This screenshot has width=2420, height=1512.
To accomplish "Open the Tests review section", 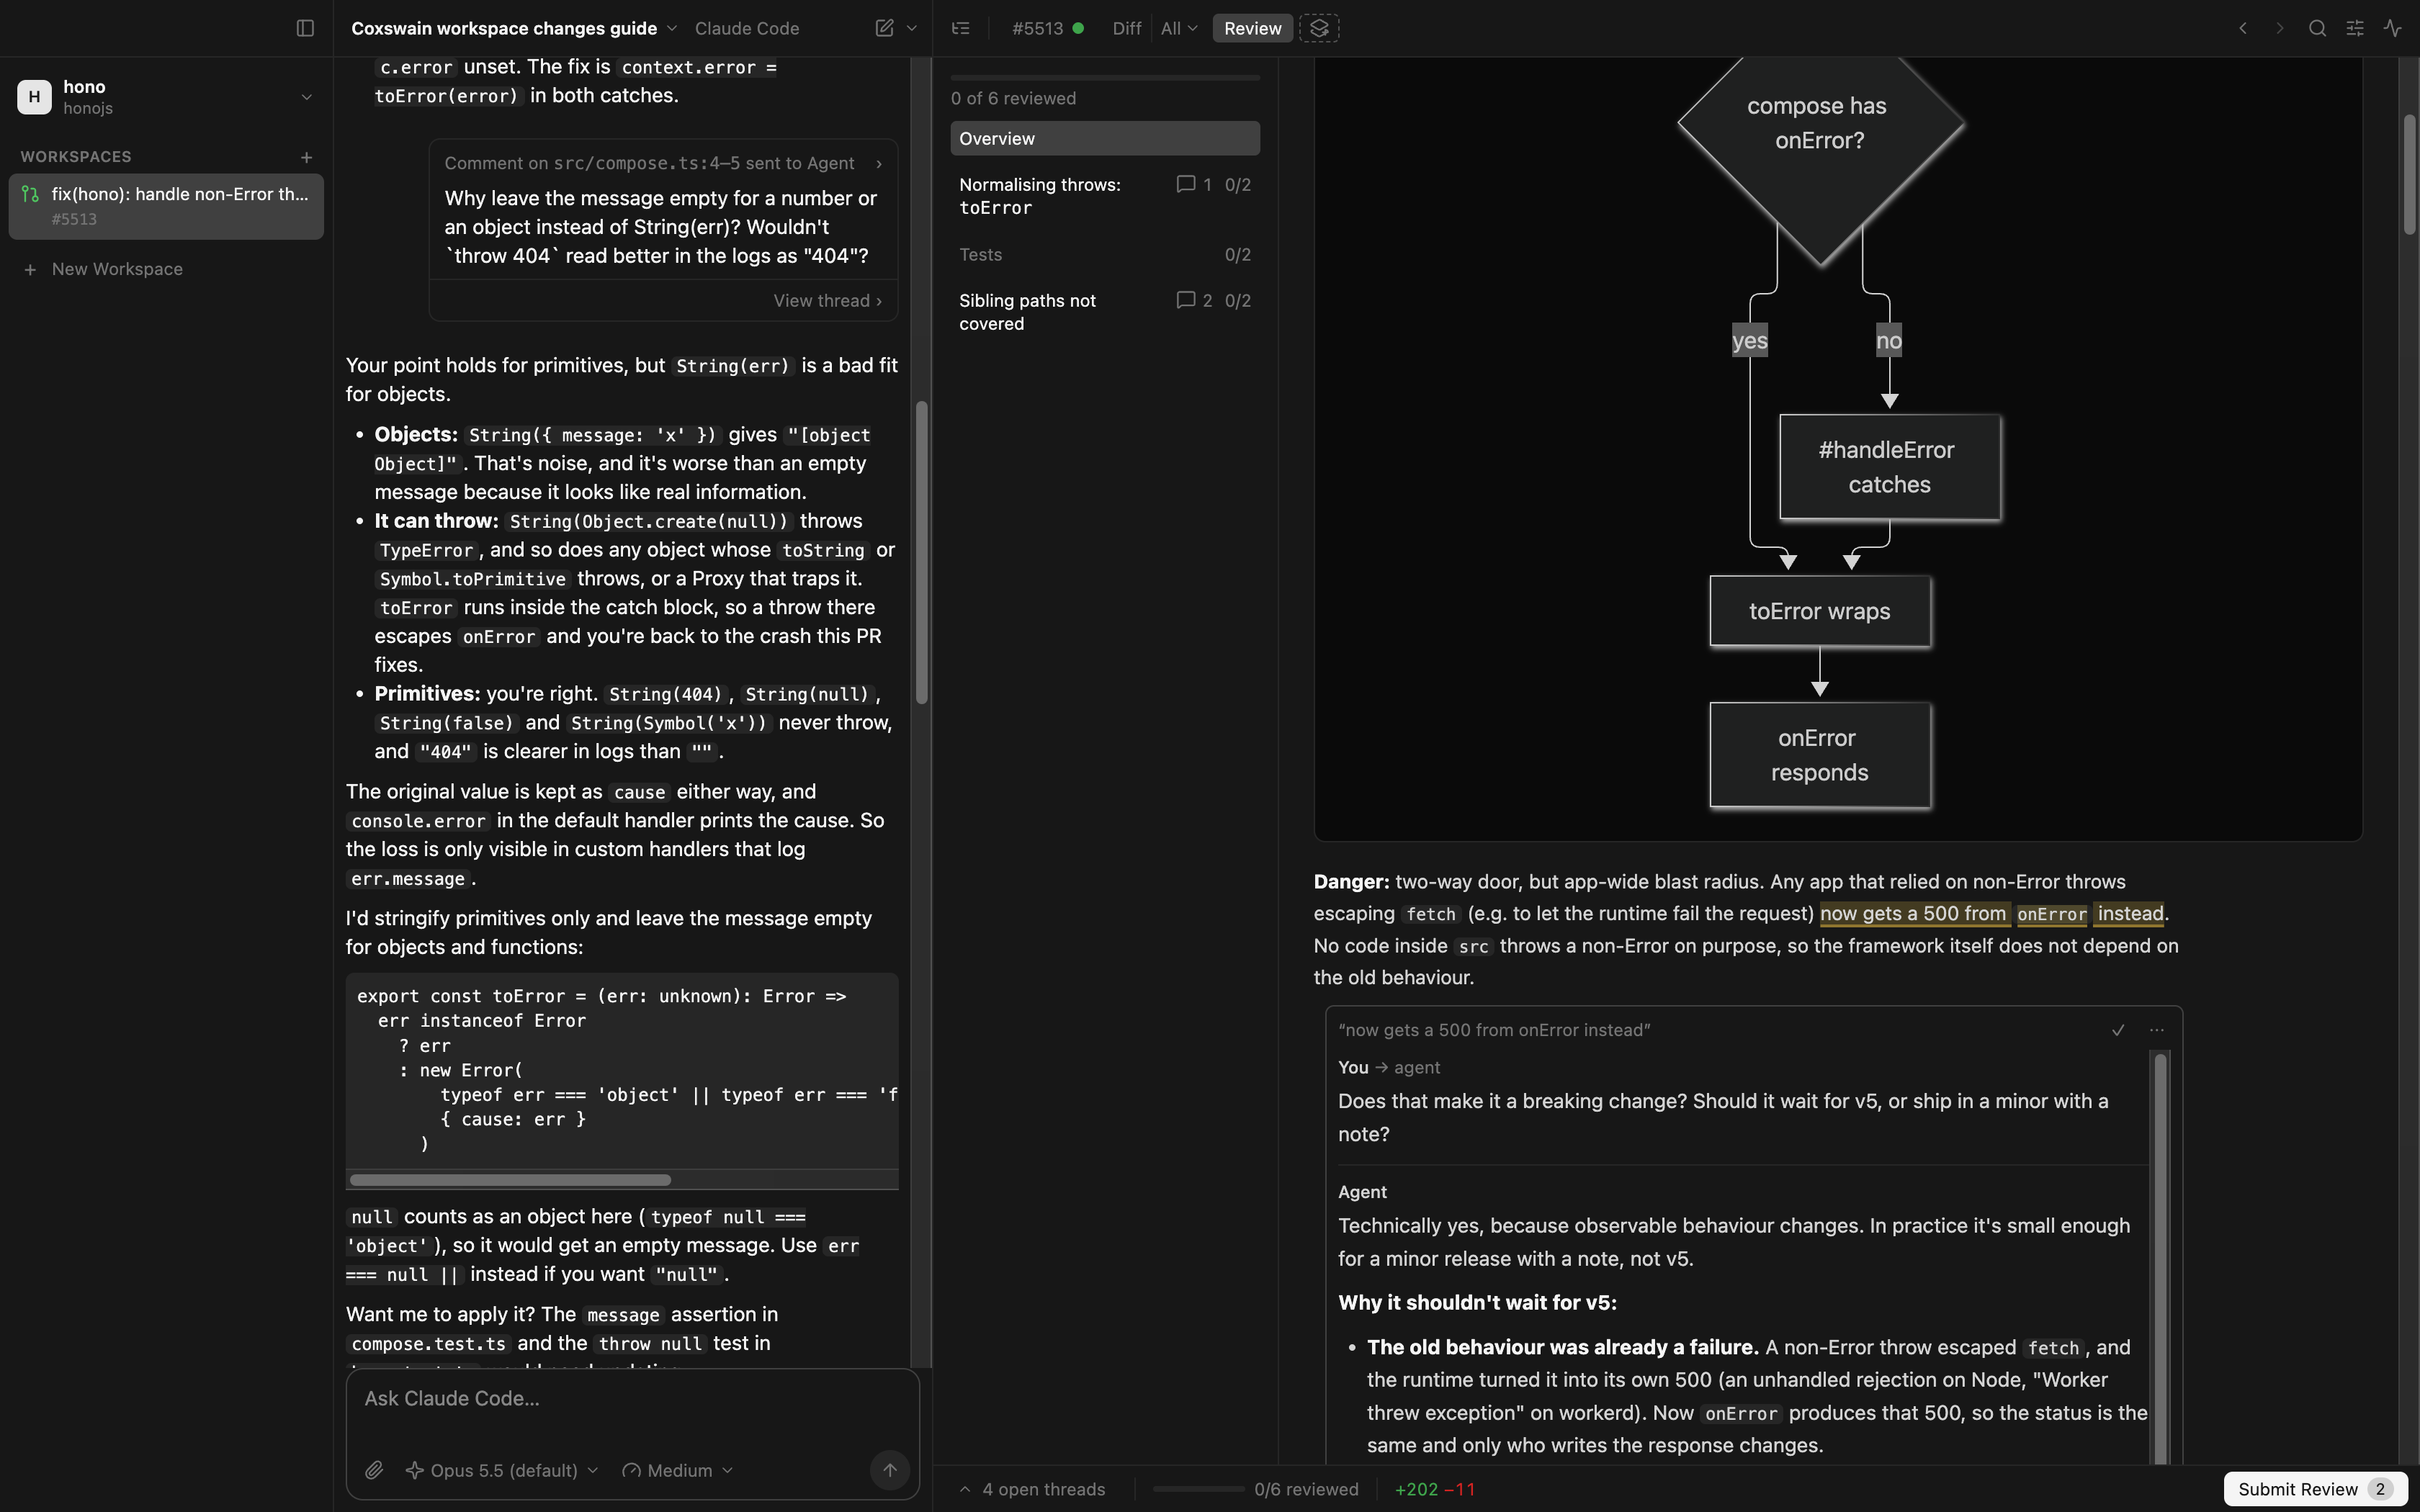I will pos(1105,255).
